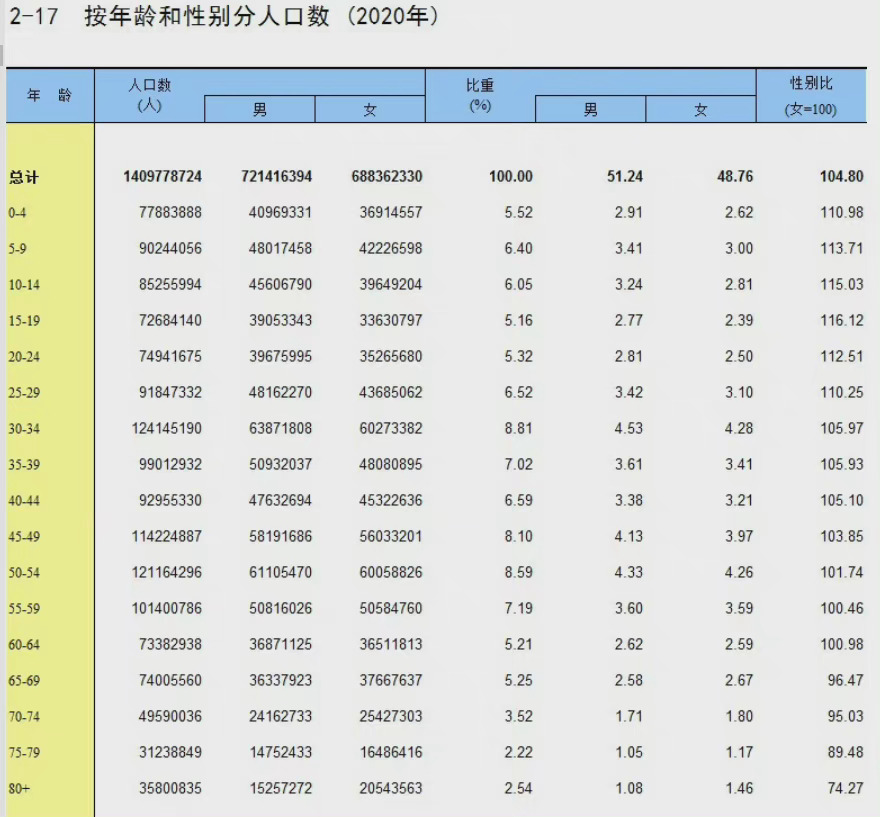Click the '0-4' age row label
Viewport: 880px width, 817px height.
[17, 213]
